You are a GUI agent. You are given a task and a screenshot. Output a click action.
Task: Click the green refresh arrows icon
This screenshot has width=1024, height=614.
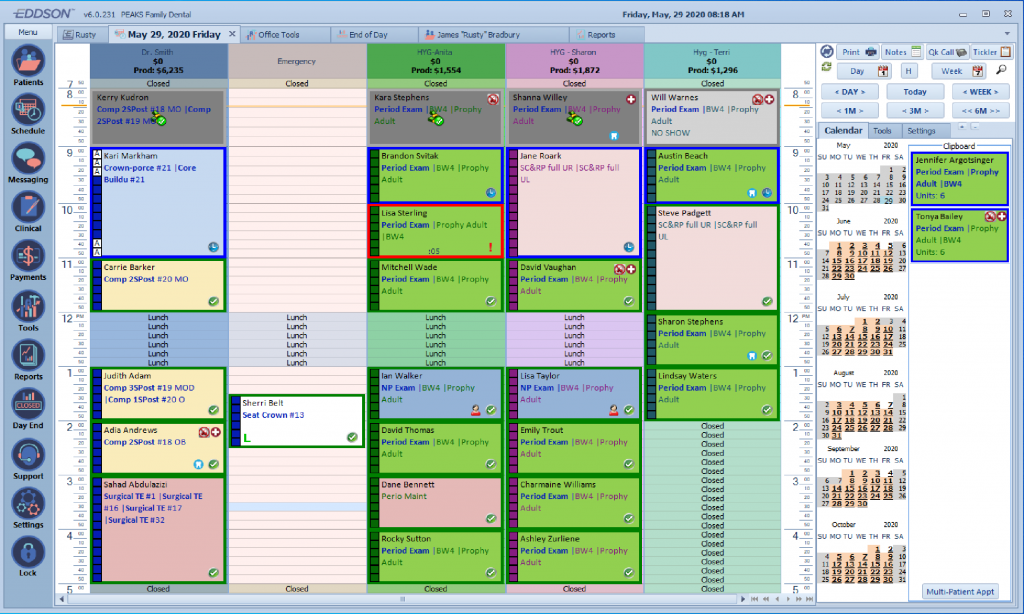click(826, 67)
